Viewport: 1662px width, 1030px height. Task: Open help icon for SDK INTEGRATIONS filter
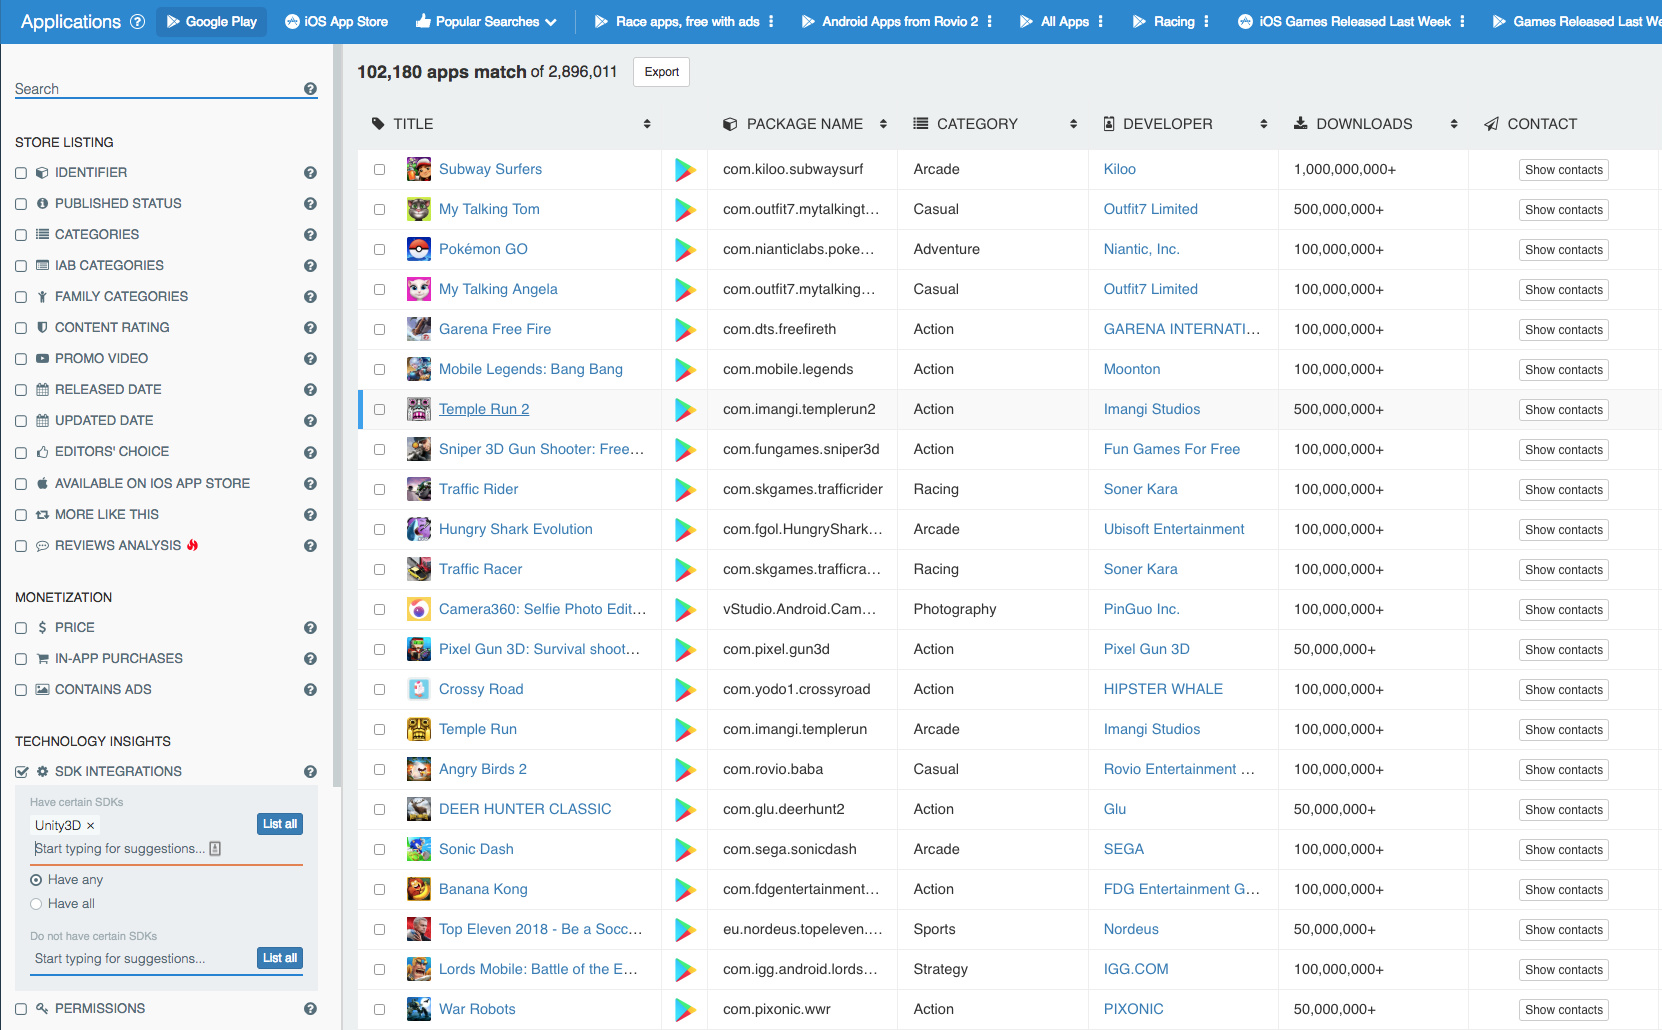point(310,772)
